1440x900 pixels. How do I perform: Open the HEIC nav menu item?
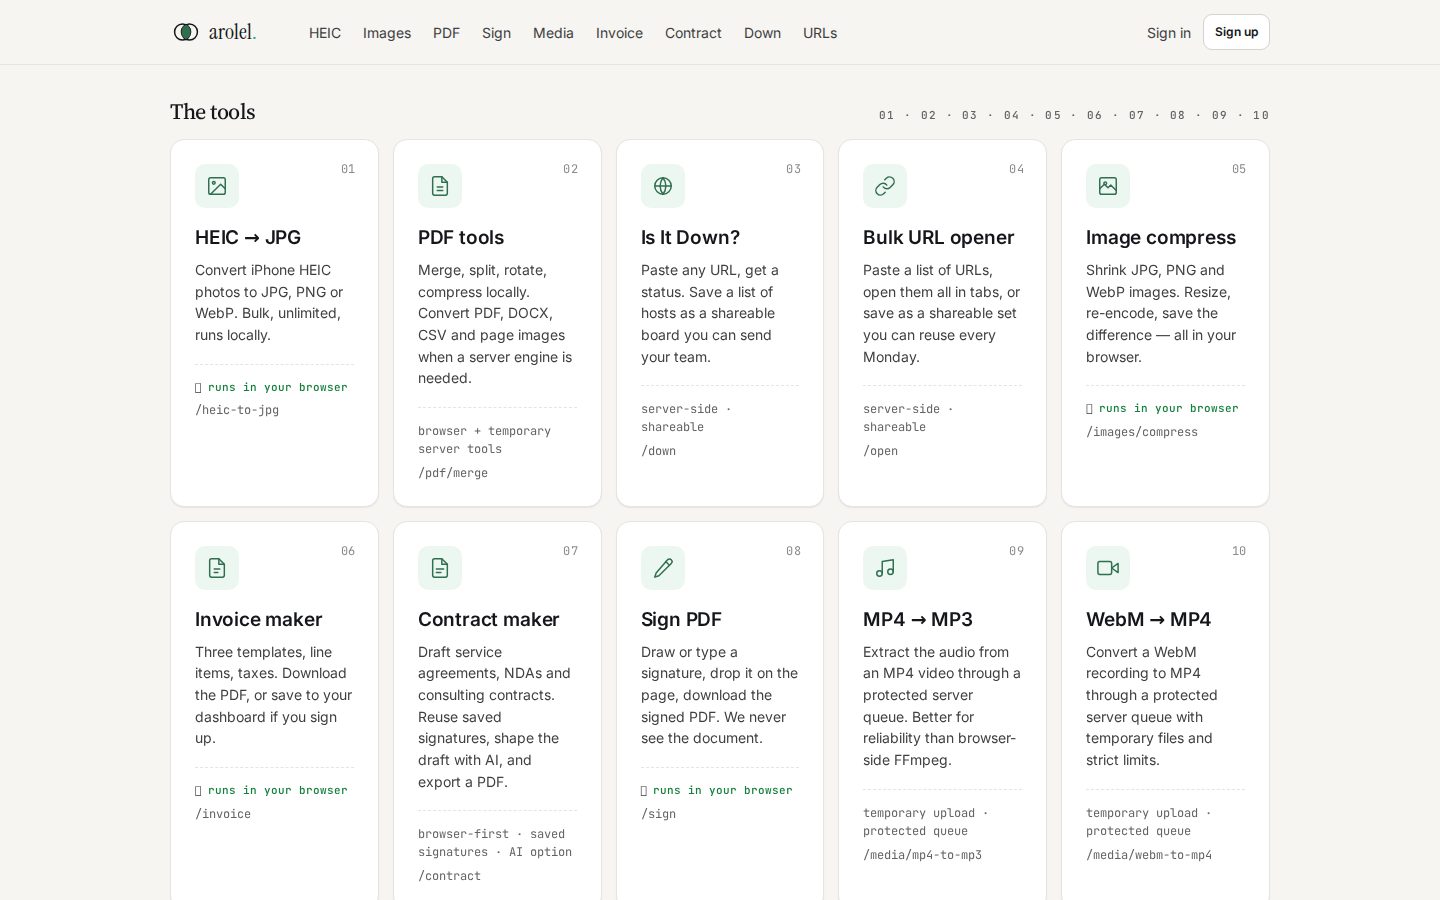325,33
